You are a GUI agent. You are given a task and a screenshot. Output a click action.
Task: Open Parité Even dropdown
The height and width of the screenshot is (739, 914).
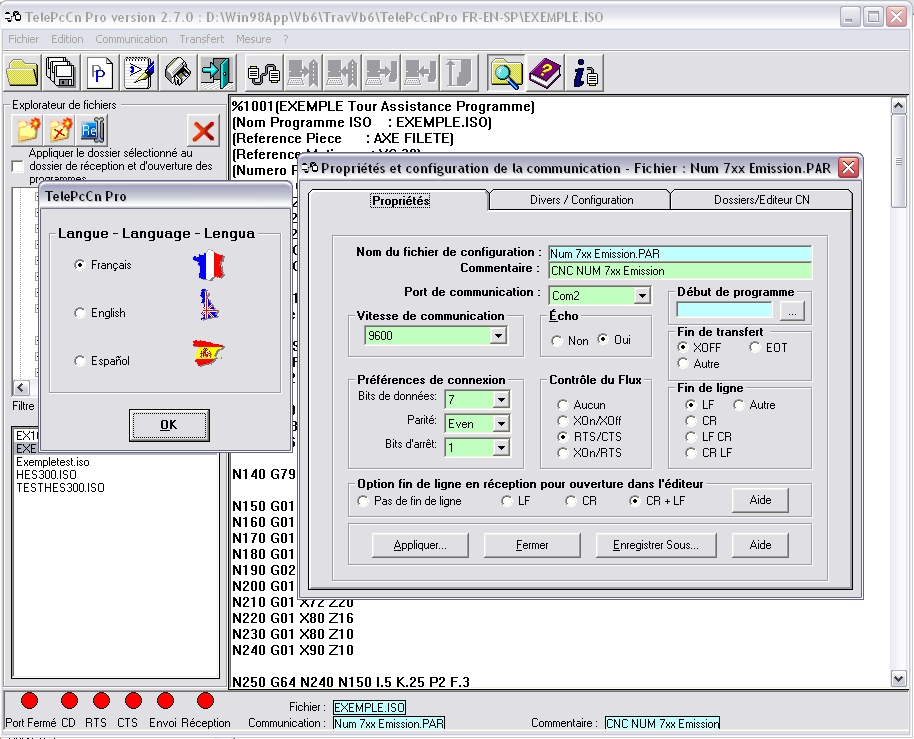coord(501,423)
